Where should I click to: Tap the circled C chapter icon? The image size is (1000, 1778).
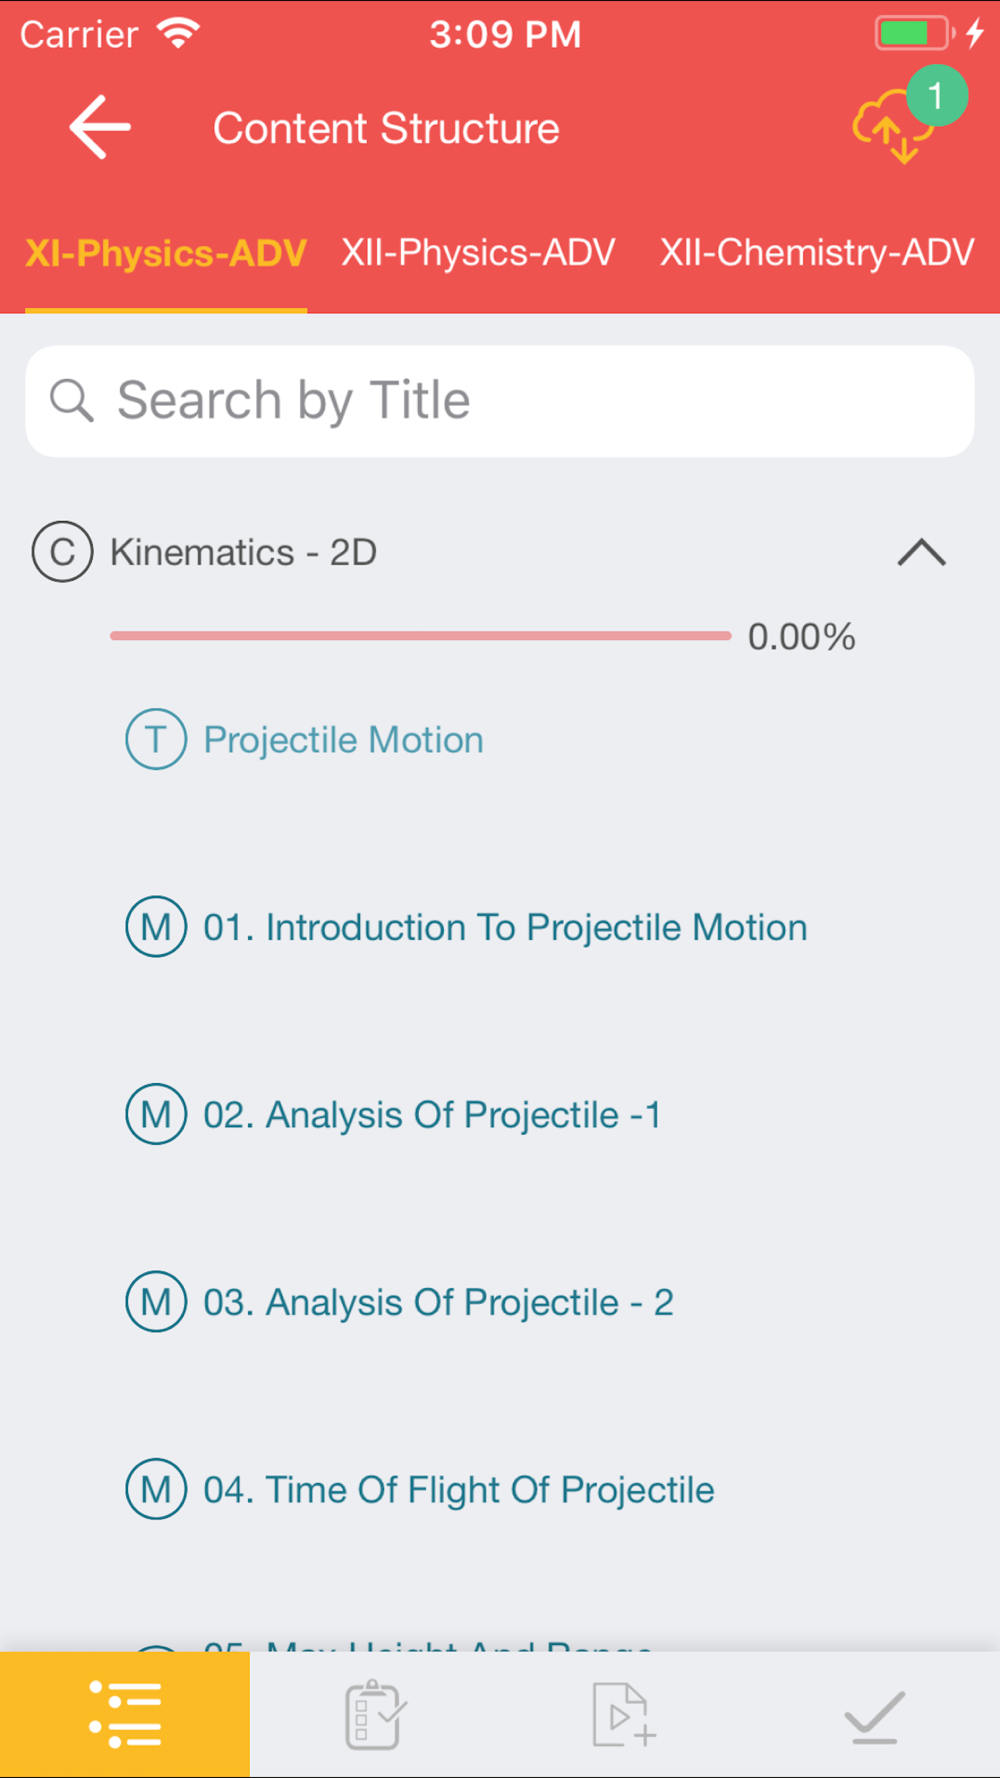coord(62,552)
